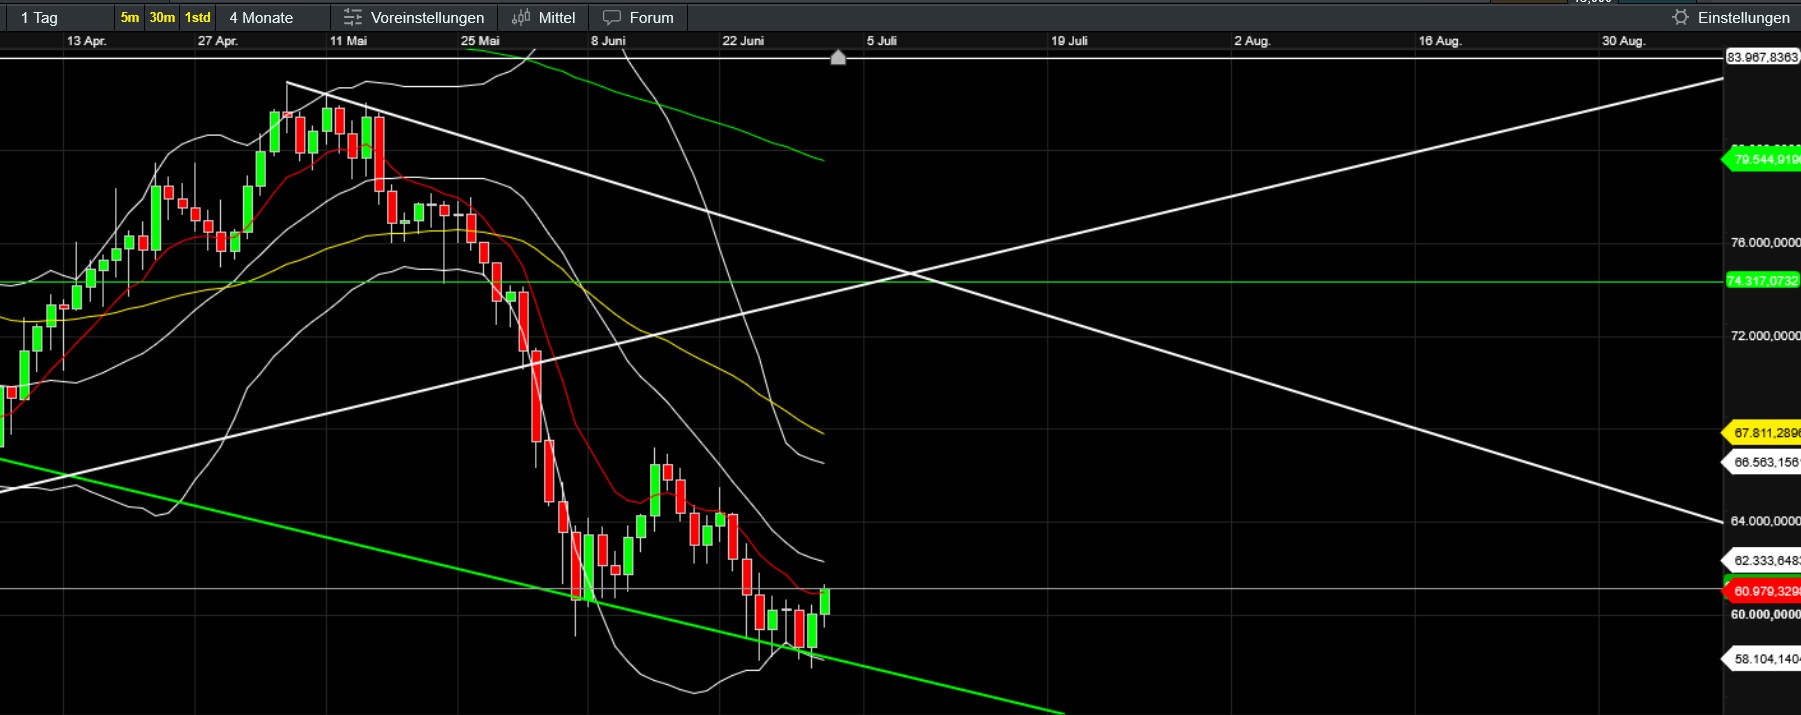Switch to the 1std interval
1801x715 pixels.
pos(198,17)
